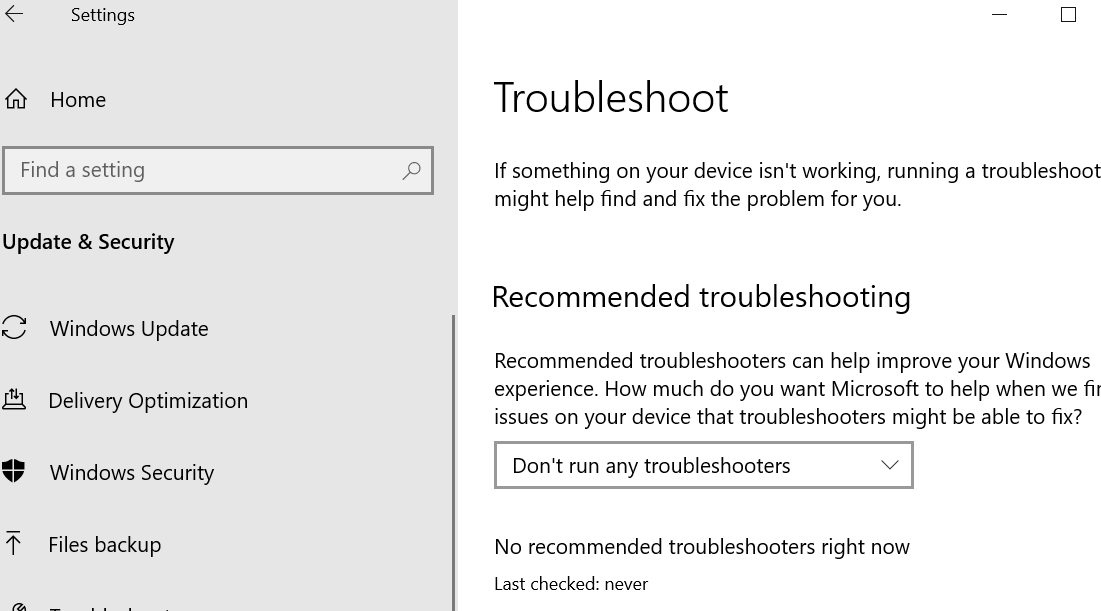Screen dimensions: 1101x611
Task: Click the Recommended troubleshooting heading
Action: [x=701, y=297]
